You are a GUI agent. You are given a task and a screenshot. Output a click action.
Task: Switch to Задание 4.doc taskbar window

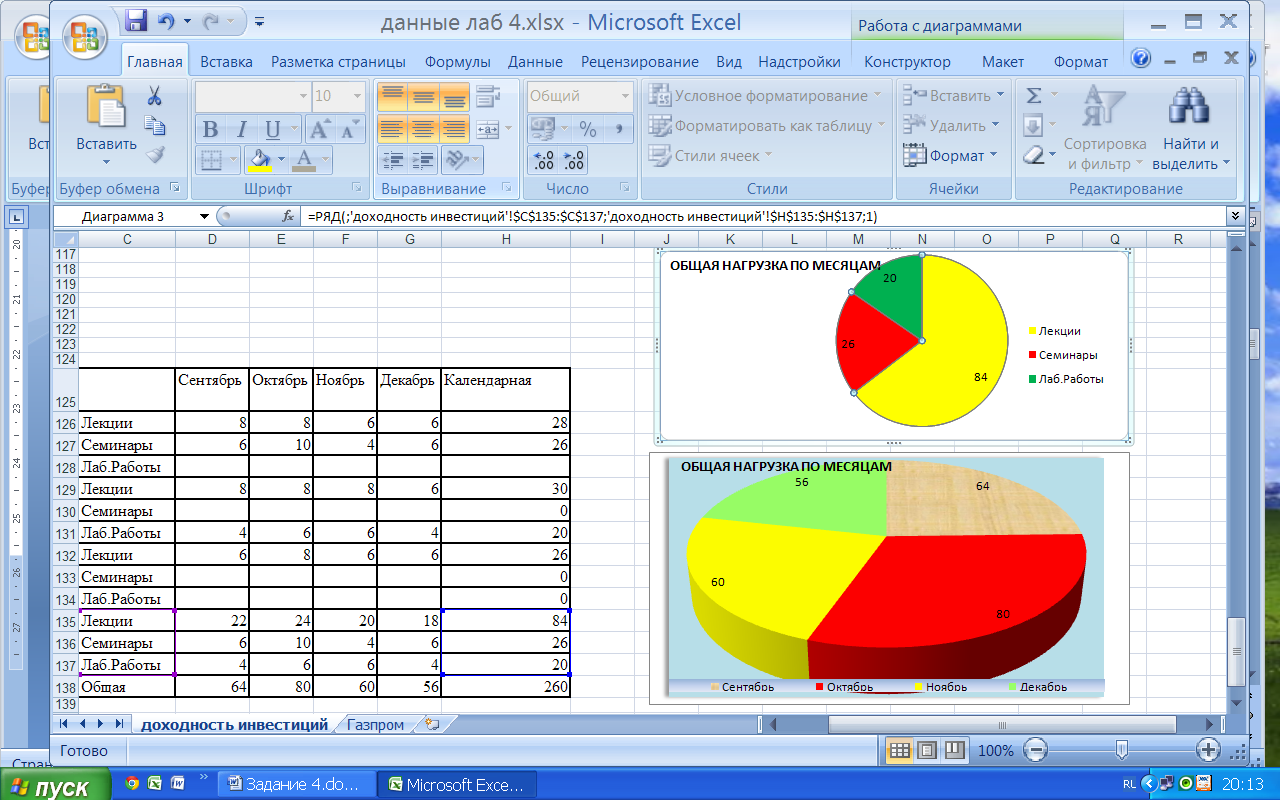(x=299, y=785)
